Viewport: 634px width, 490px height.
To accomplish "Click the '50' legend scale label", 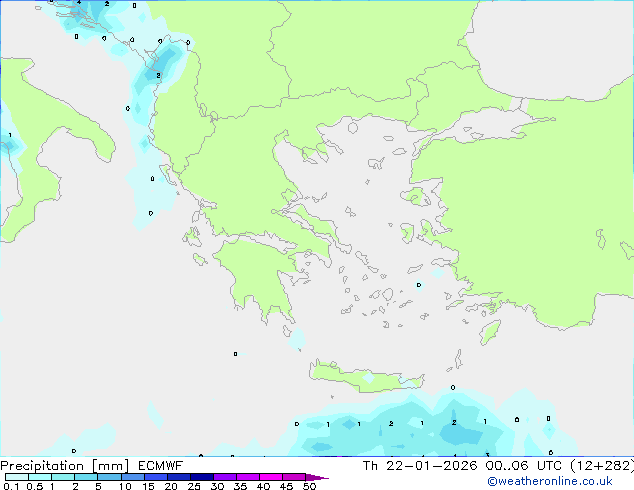I will pos(309,486).
